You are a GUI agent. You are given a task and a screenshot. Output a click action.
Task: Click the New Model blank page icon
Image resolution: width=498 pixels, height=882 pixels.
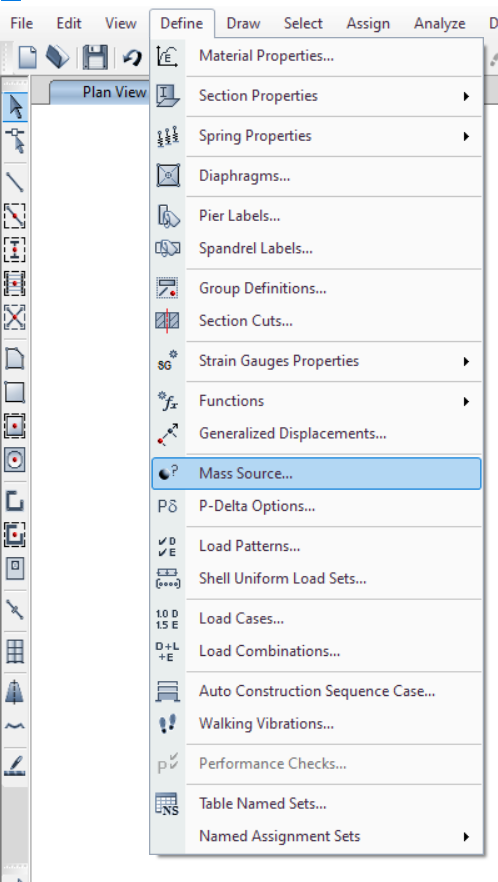pyautogui.click(x=28, y=57)
